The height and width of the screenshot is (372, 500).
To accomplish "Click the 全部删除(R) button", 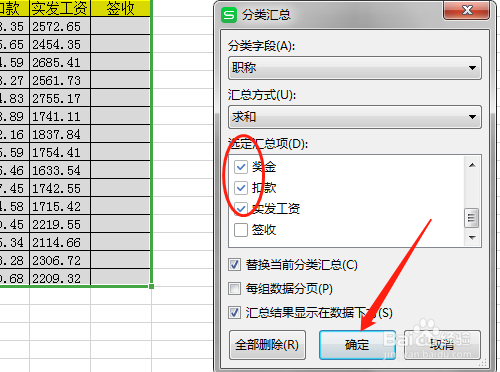I will point(267,345).
